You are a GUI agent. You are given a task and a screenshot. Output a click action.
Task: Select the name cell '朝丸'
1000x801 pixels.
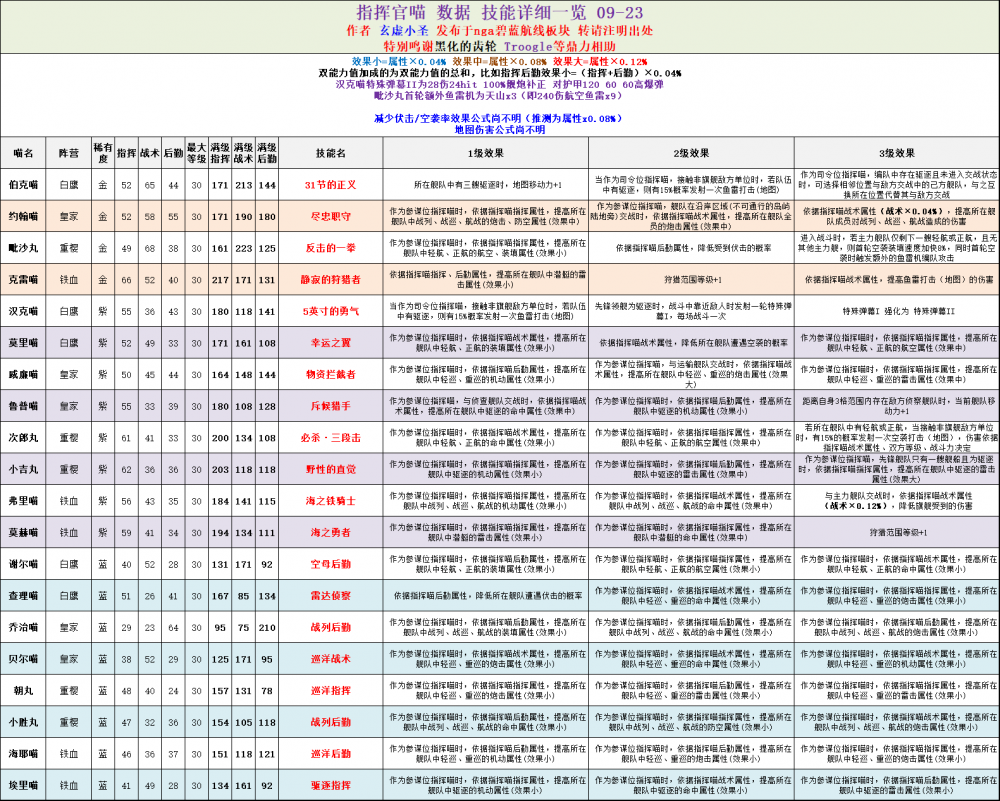pos(23,691)
